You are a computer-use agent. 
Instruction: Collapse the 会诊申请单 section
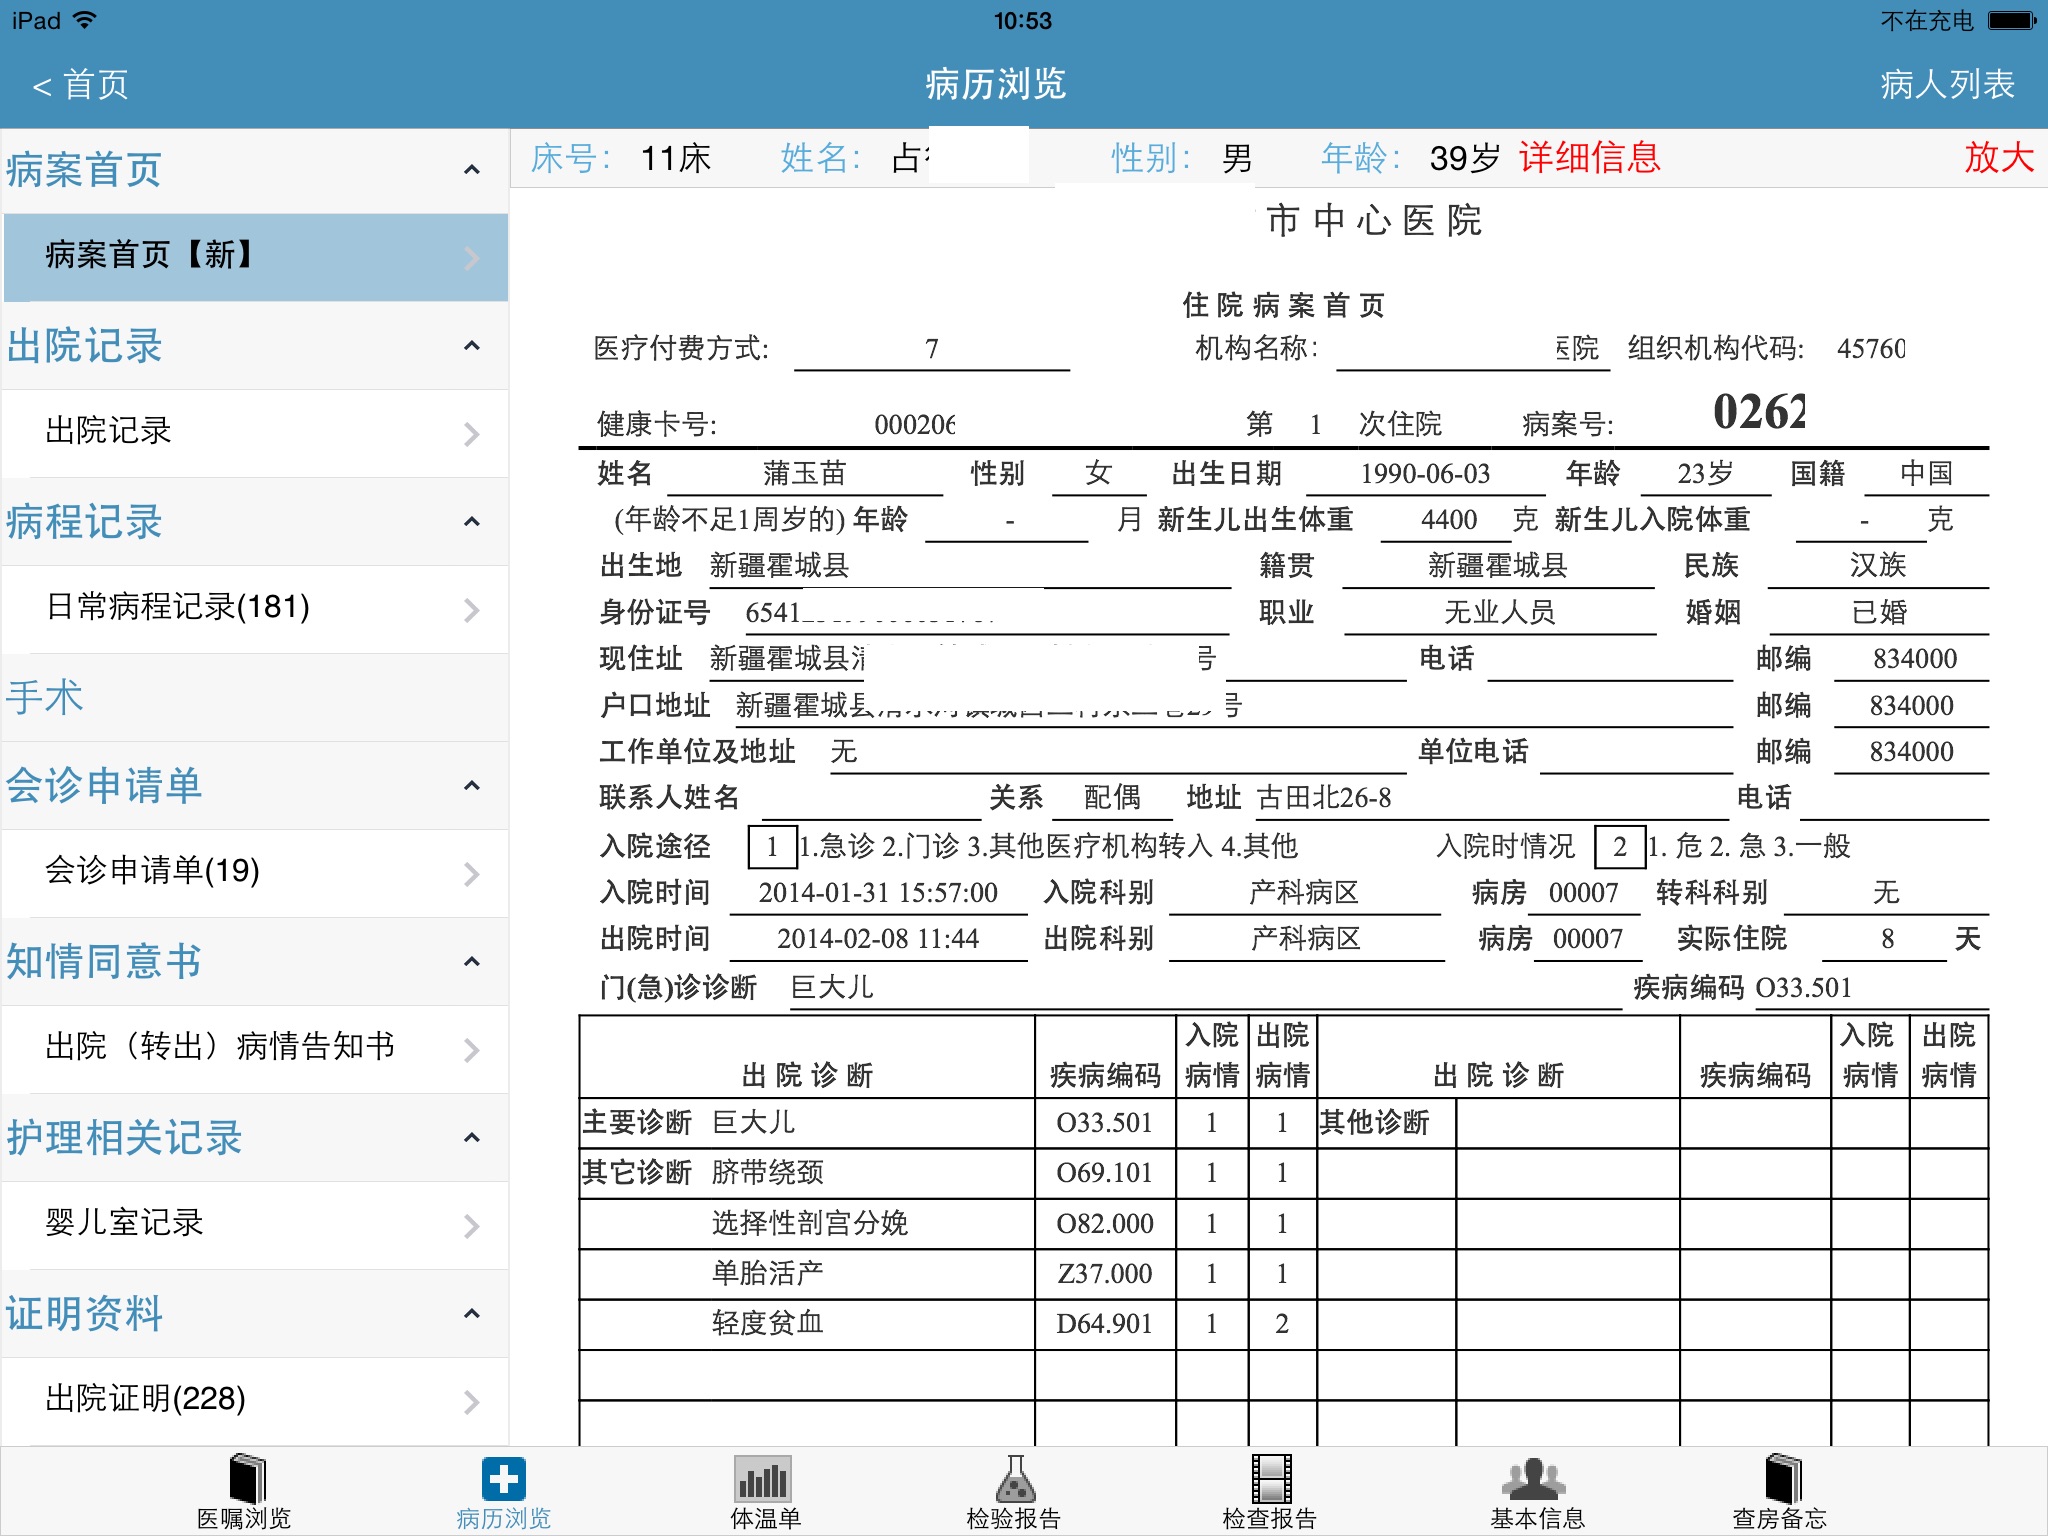(472, 786)
